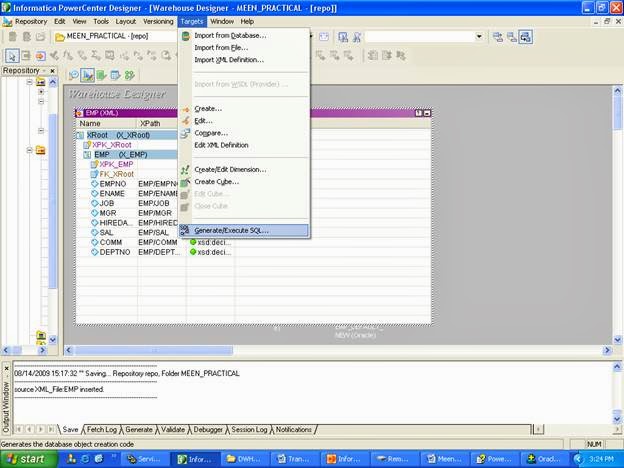Click the green dot in COMM row
Viewport: 624px width, 468px height.
[x=193, y=242]
